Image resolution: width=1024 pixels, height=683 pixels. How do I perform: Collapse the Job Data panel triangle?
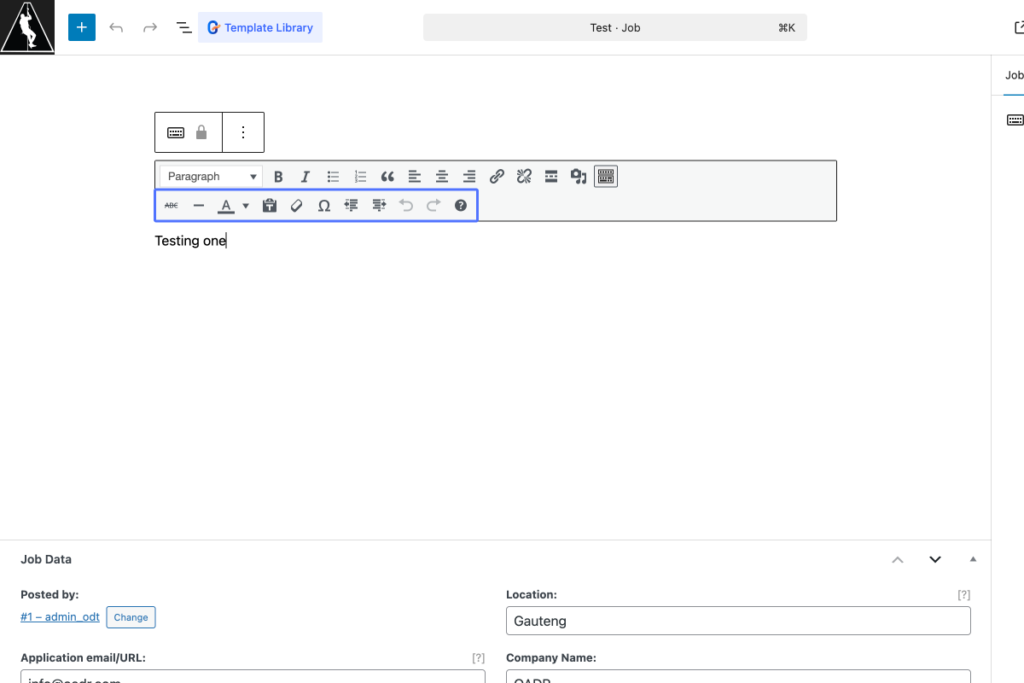coord(973,560)
